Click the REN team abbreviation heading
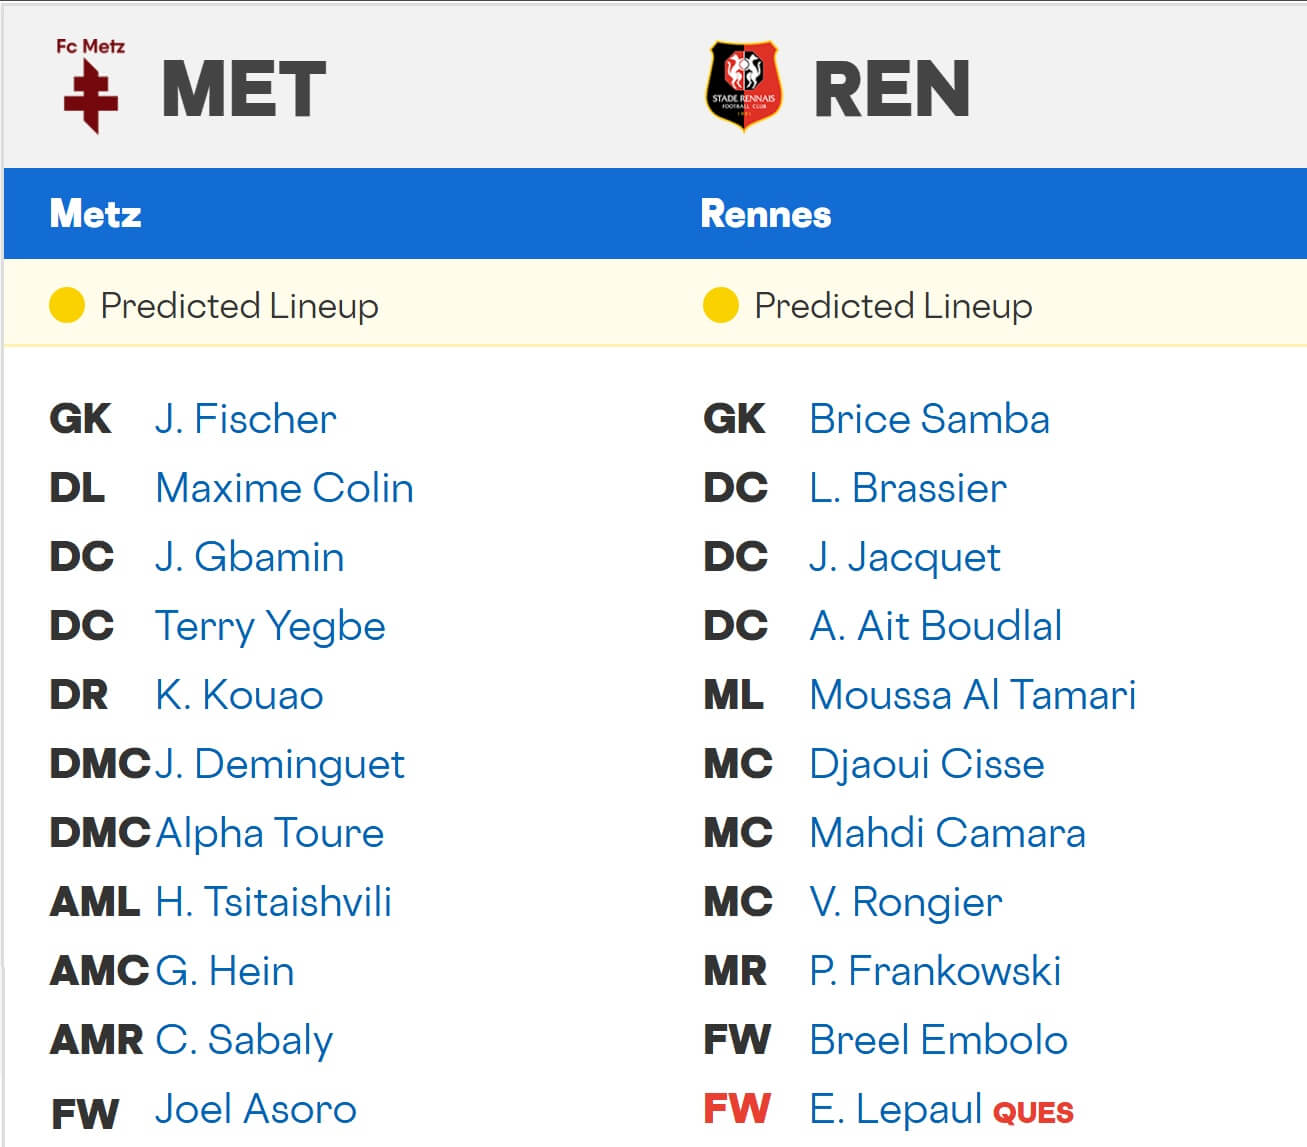 tap(889, 90)
